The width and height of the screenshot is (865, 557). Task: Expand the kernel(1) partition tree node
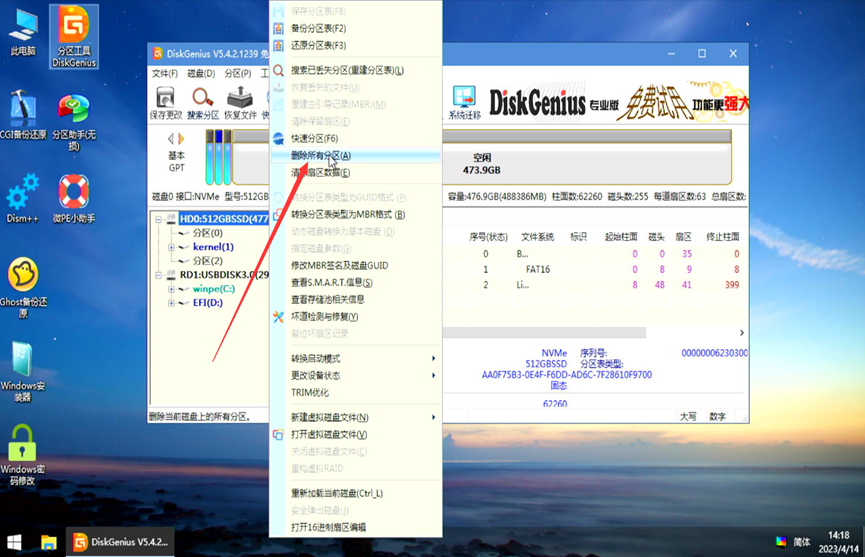click(x=171, y=247)
